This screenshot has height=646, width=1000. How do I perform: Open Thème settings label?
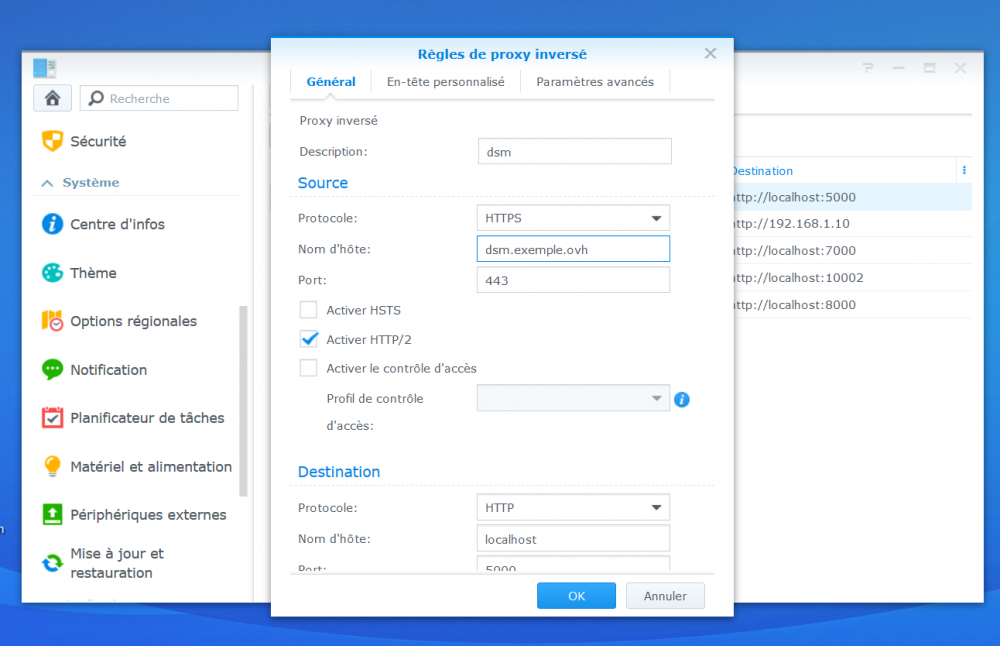[93, 273]
